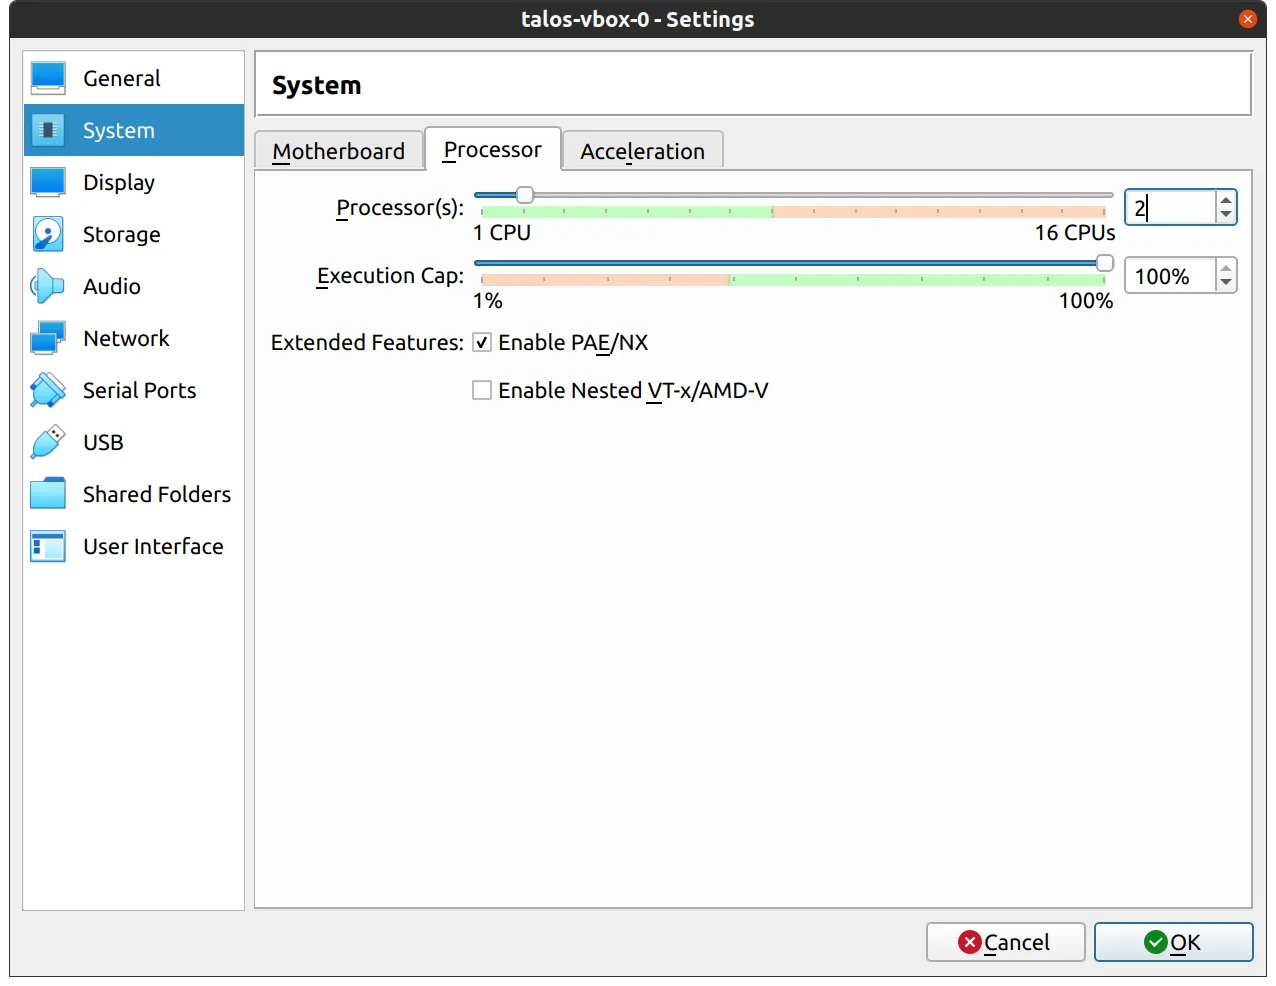Select the Serial Ports icon
This screenshot has width=1276, height=986.
point(48,390)
